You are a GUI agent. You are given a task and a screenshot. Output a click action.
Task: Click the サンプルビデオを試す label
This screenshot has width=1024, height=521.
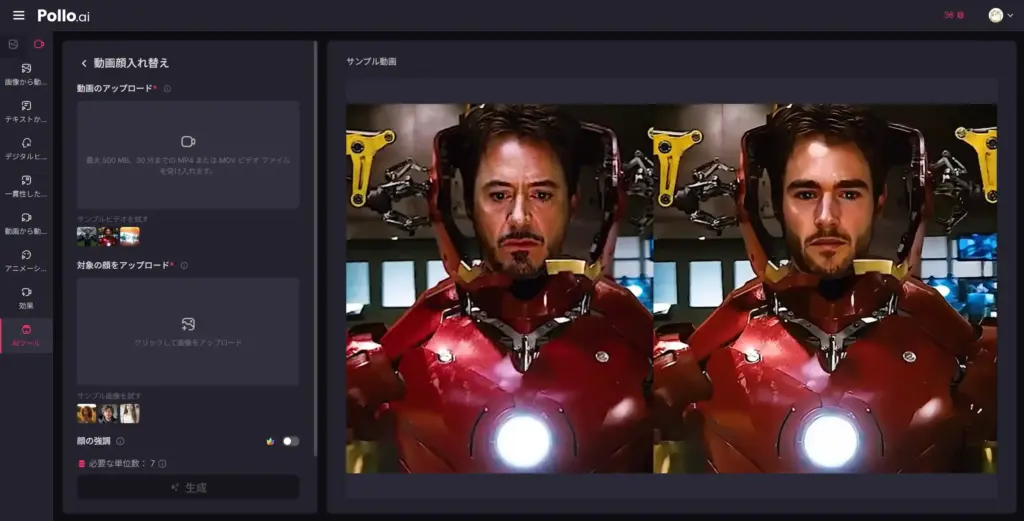coord(112,219)
